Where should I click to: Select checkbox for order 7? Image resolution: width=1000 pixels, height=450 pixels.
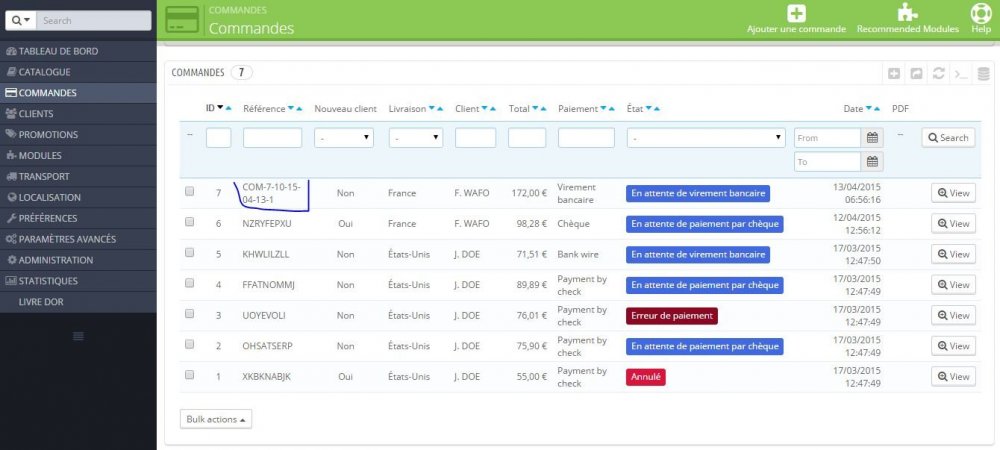(189, 191)
